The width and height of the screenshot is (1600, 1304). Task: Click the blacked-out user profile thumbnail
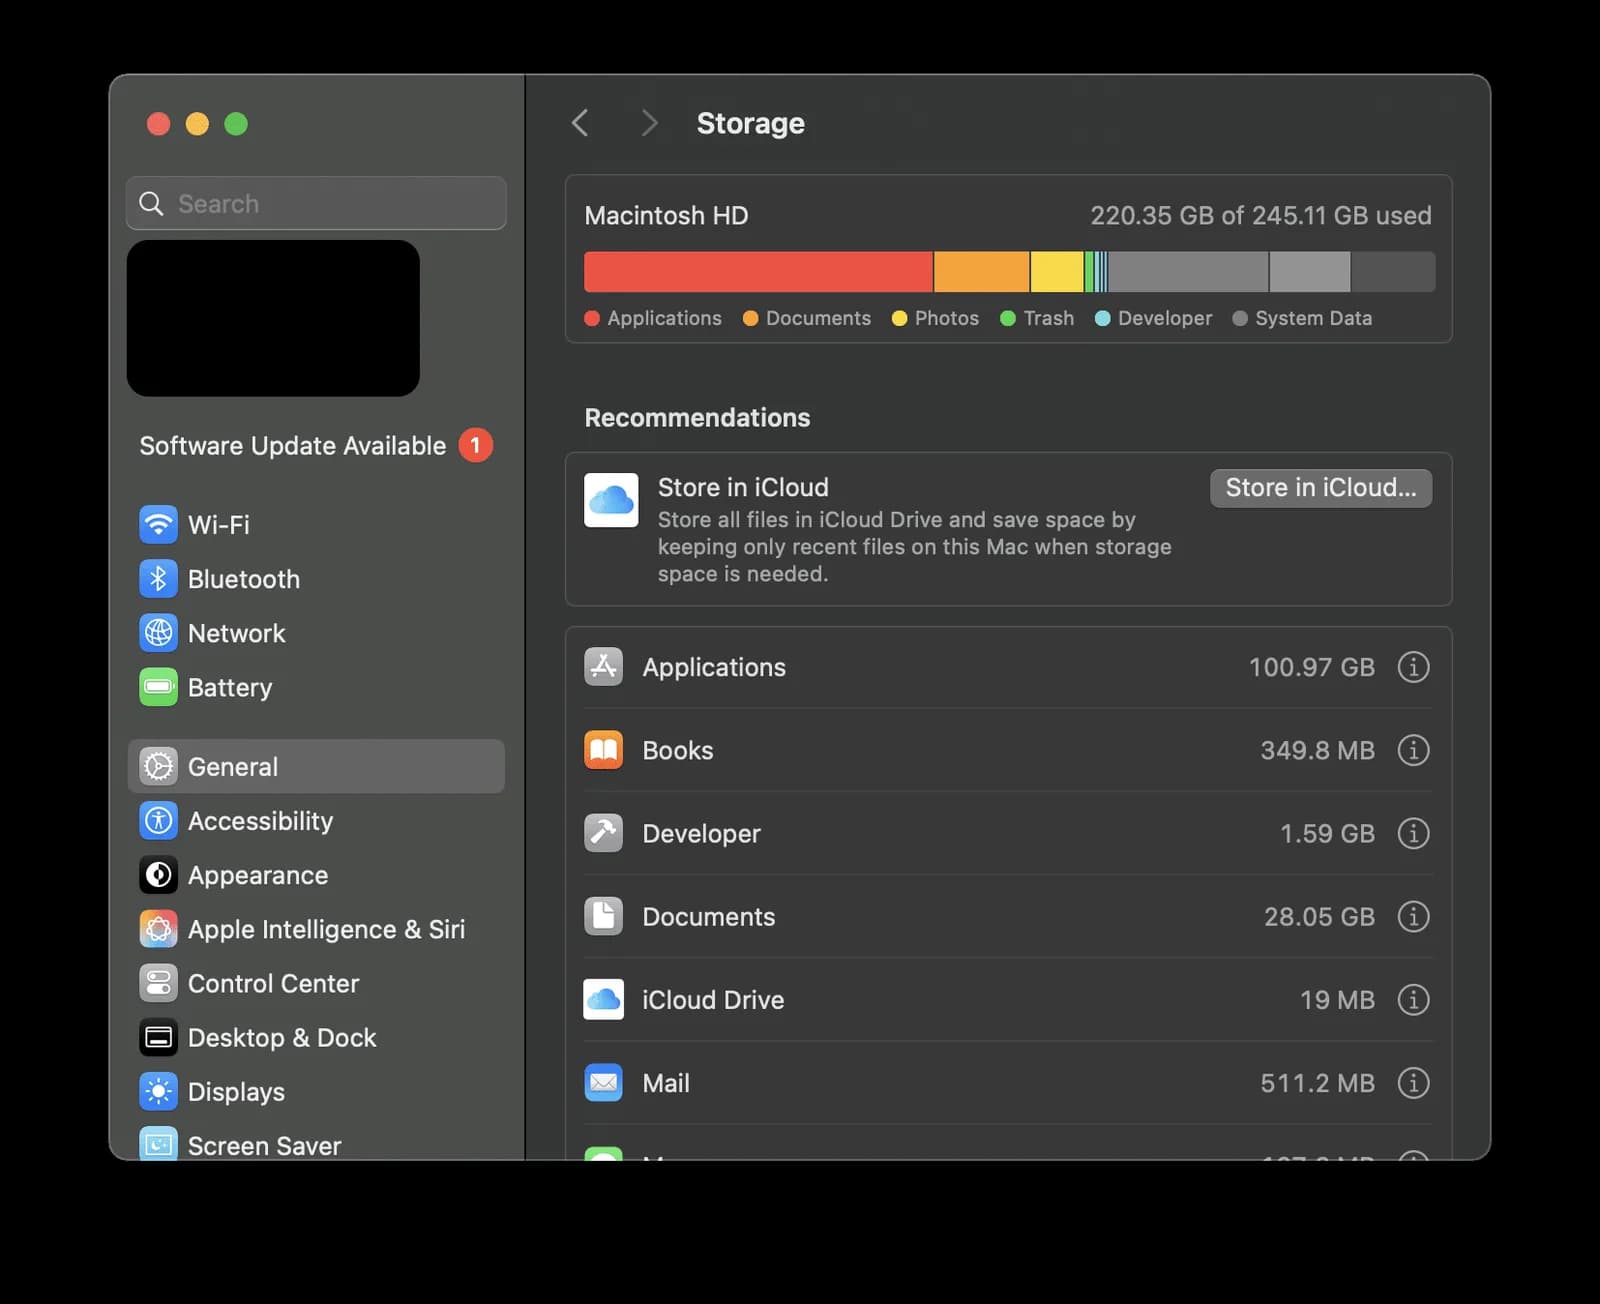tap(273, 318)
